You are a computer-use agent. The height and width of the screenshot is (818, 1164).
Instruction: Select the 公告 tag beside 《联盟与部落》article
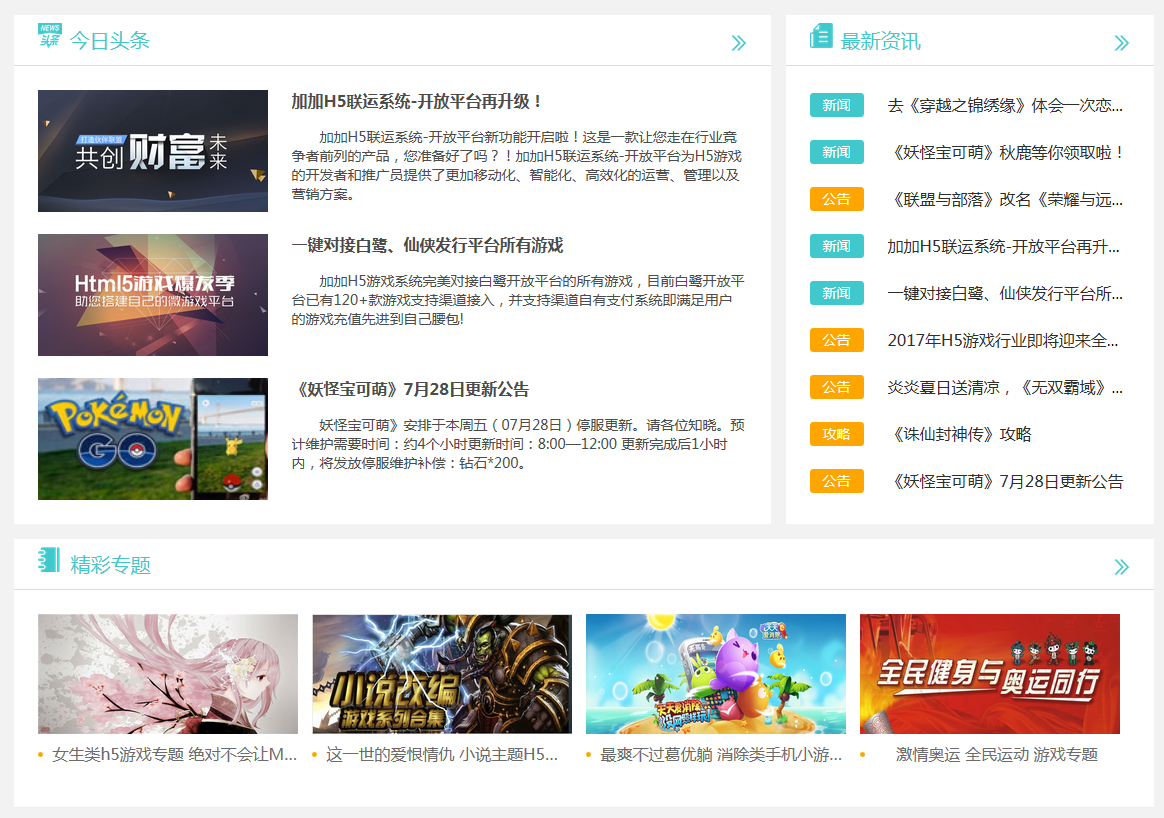[x=836, y=199]
